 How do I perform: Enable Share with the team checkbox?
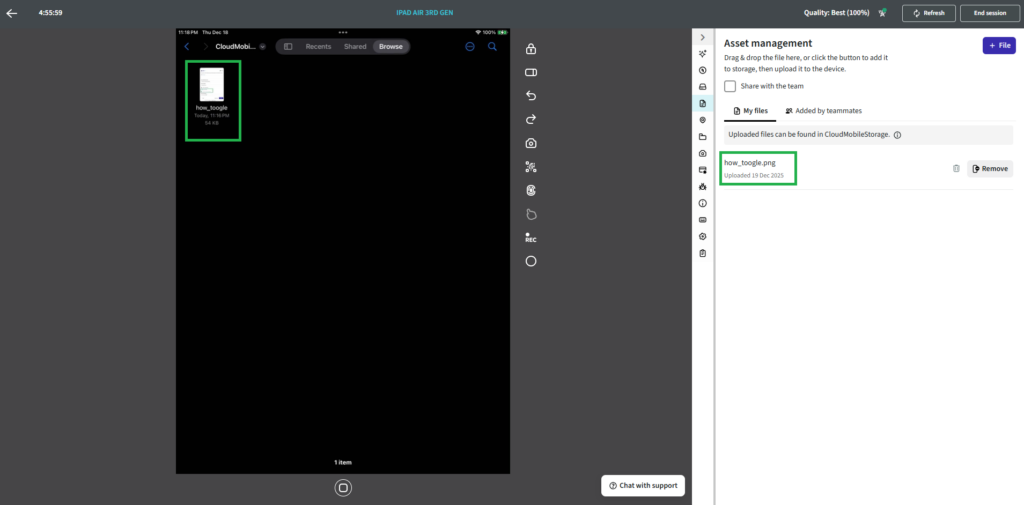tap(730, 87)
